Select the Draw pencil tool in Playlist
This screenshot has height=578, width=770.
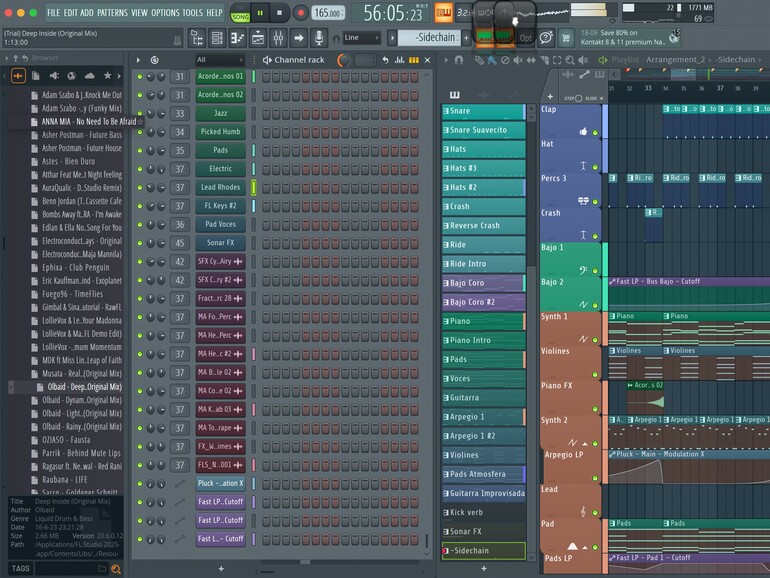(479, 60)
